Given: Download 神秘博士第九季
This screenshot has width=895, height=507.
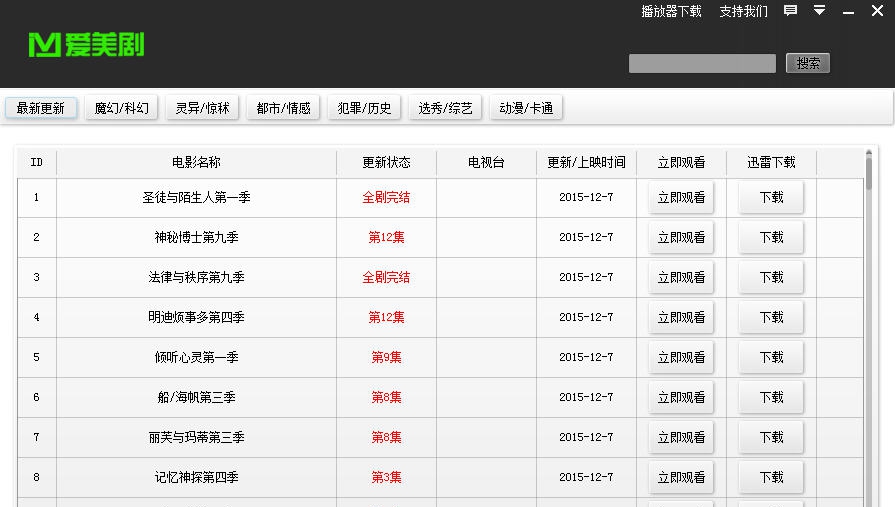Looking at the screenshot, I should 771,238.
